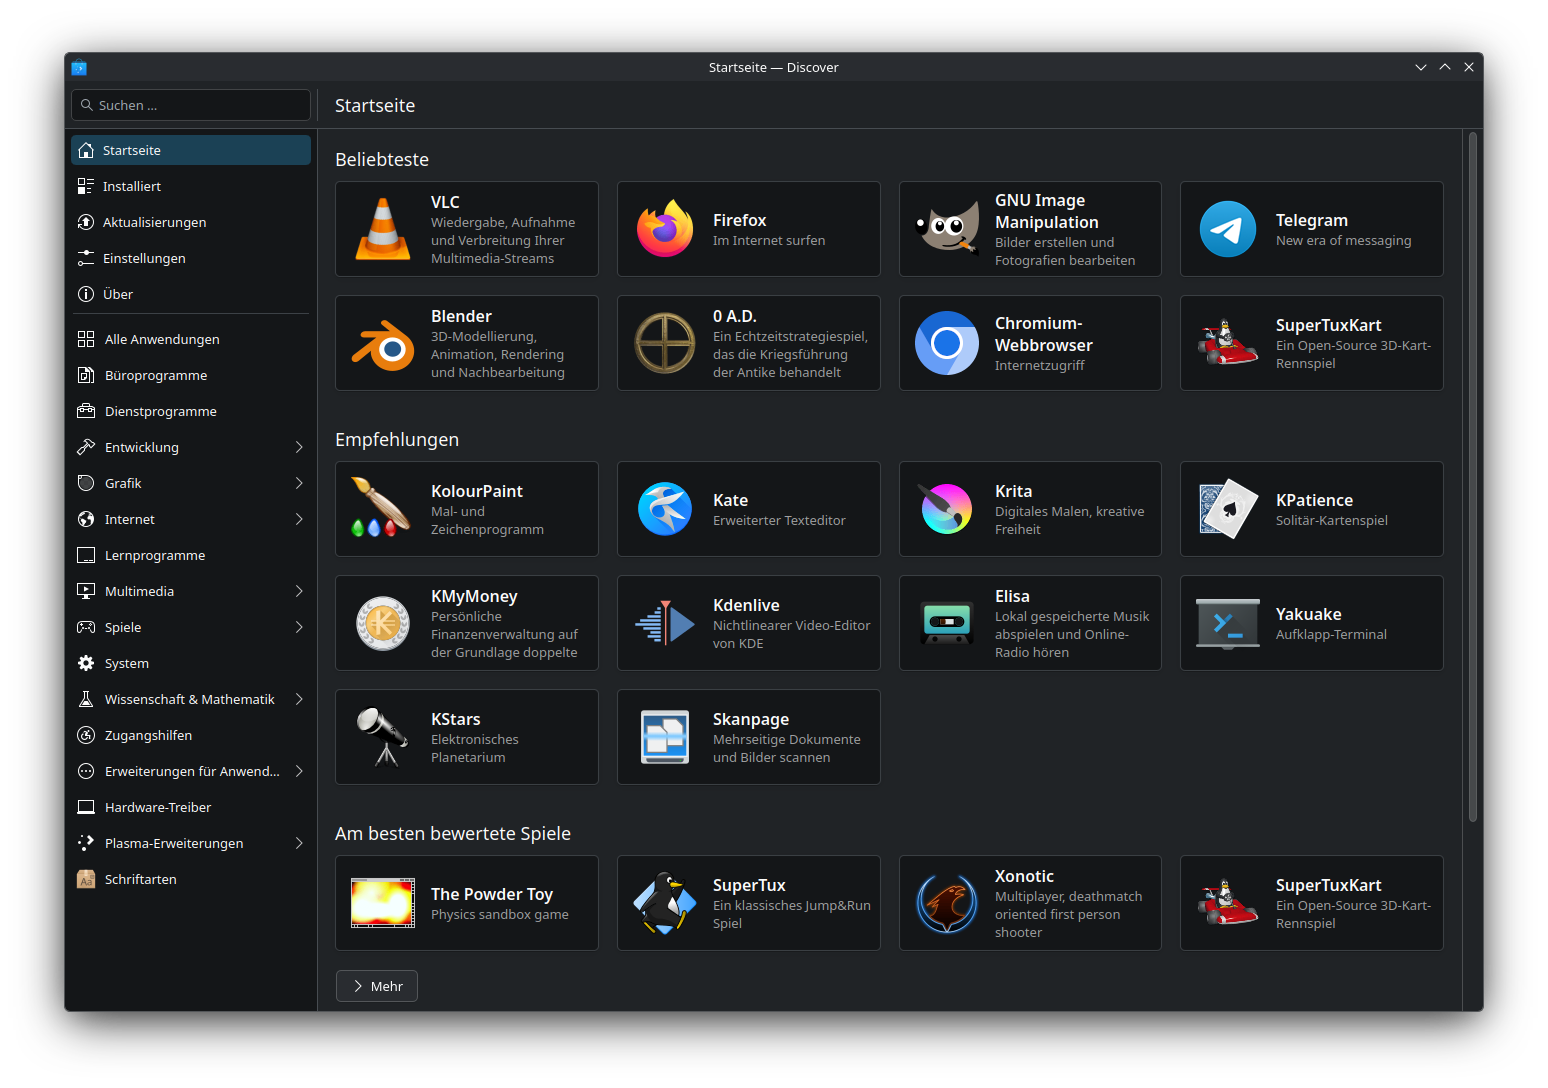Open Einstellungen in the sidebar

tap(144, 258)
